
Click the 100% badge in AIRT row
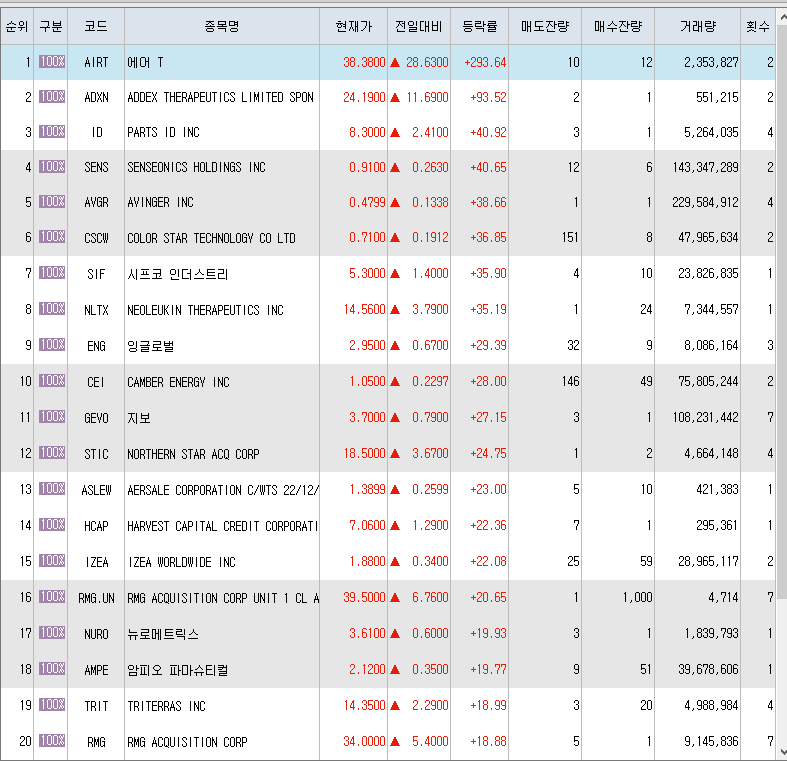click(52, 61)
